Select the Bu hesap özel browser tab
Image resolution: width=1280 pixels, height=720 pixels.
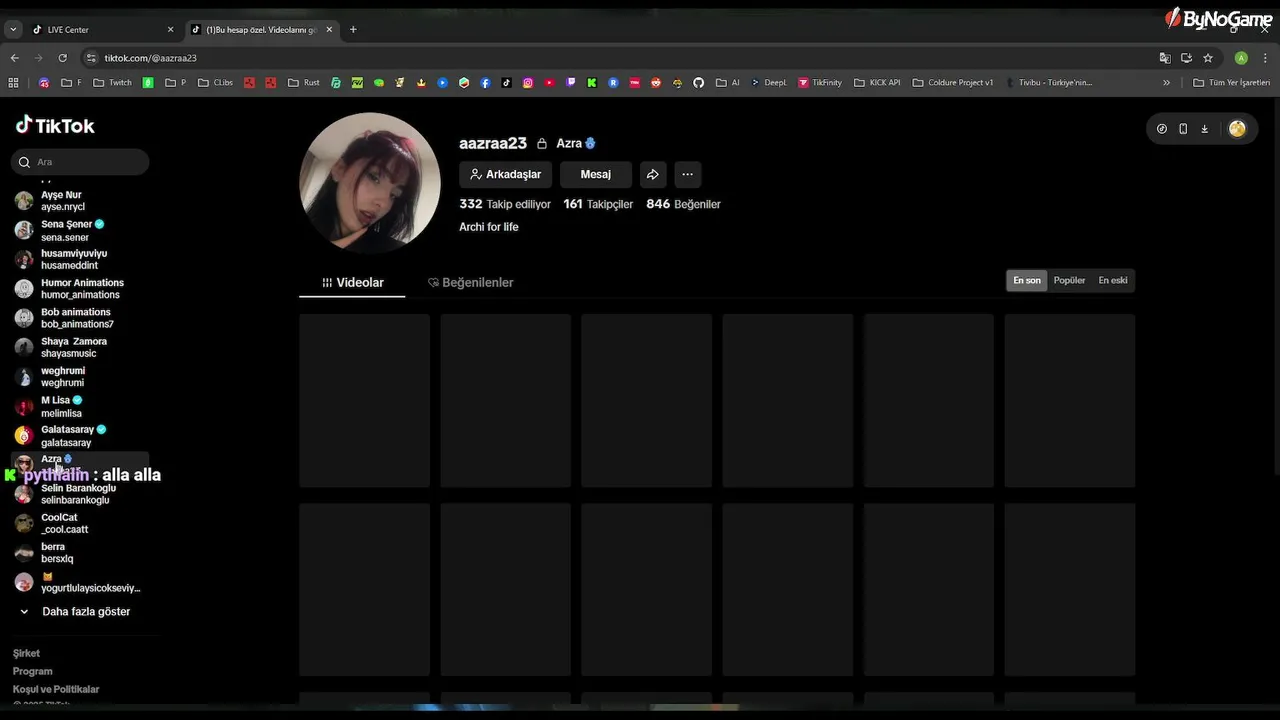tap(260, 29)
